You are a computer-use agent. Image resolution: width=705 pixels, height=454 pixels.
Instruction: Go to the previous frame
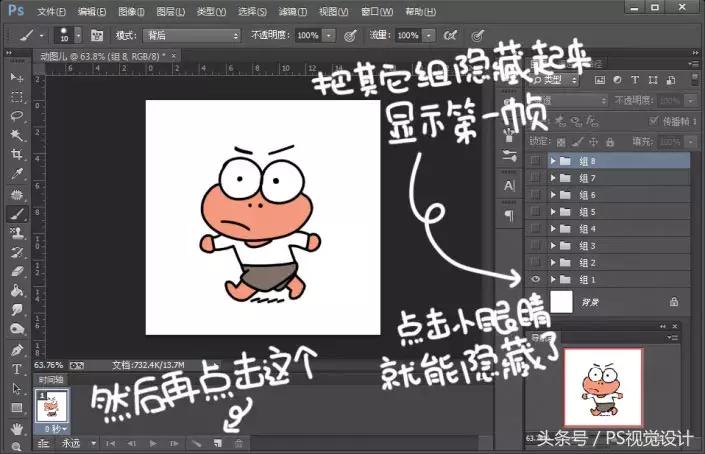point(132,444)
